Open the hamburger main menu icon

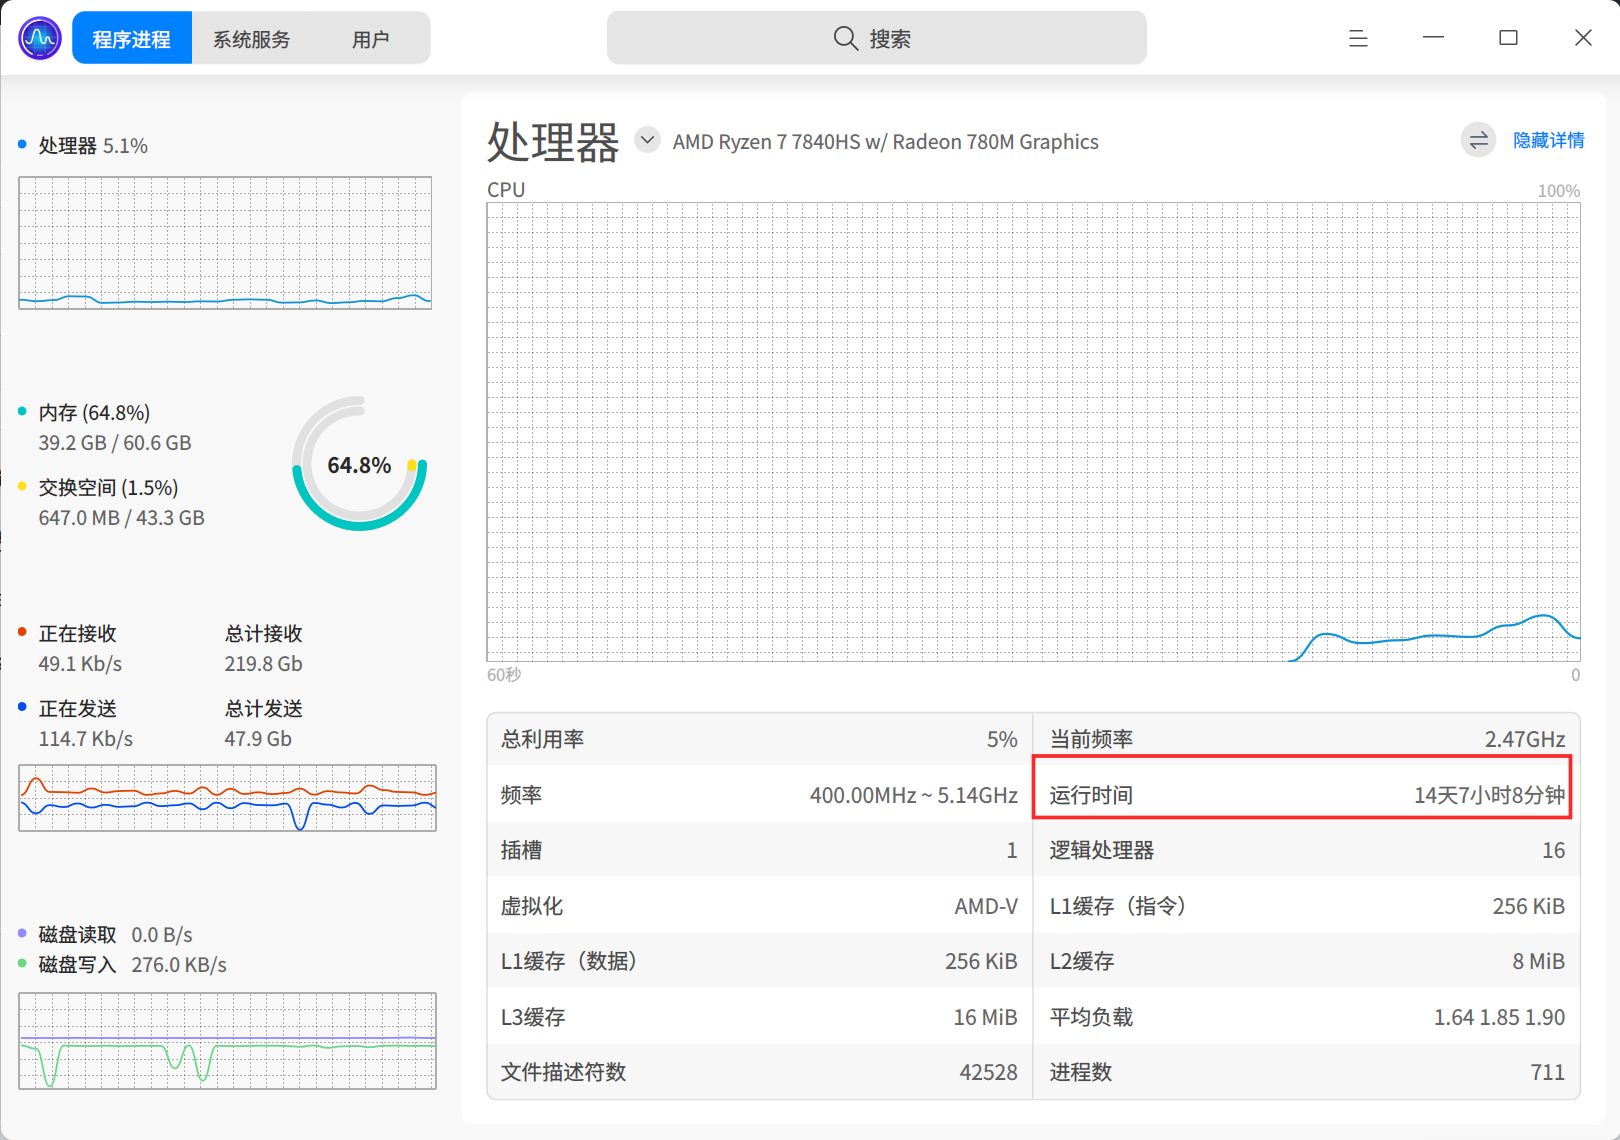pos(1358,39)
